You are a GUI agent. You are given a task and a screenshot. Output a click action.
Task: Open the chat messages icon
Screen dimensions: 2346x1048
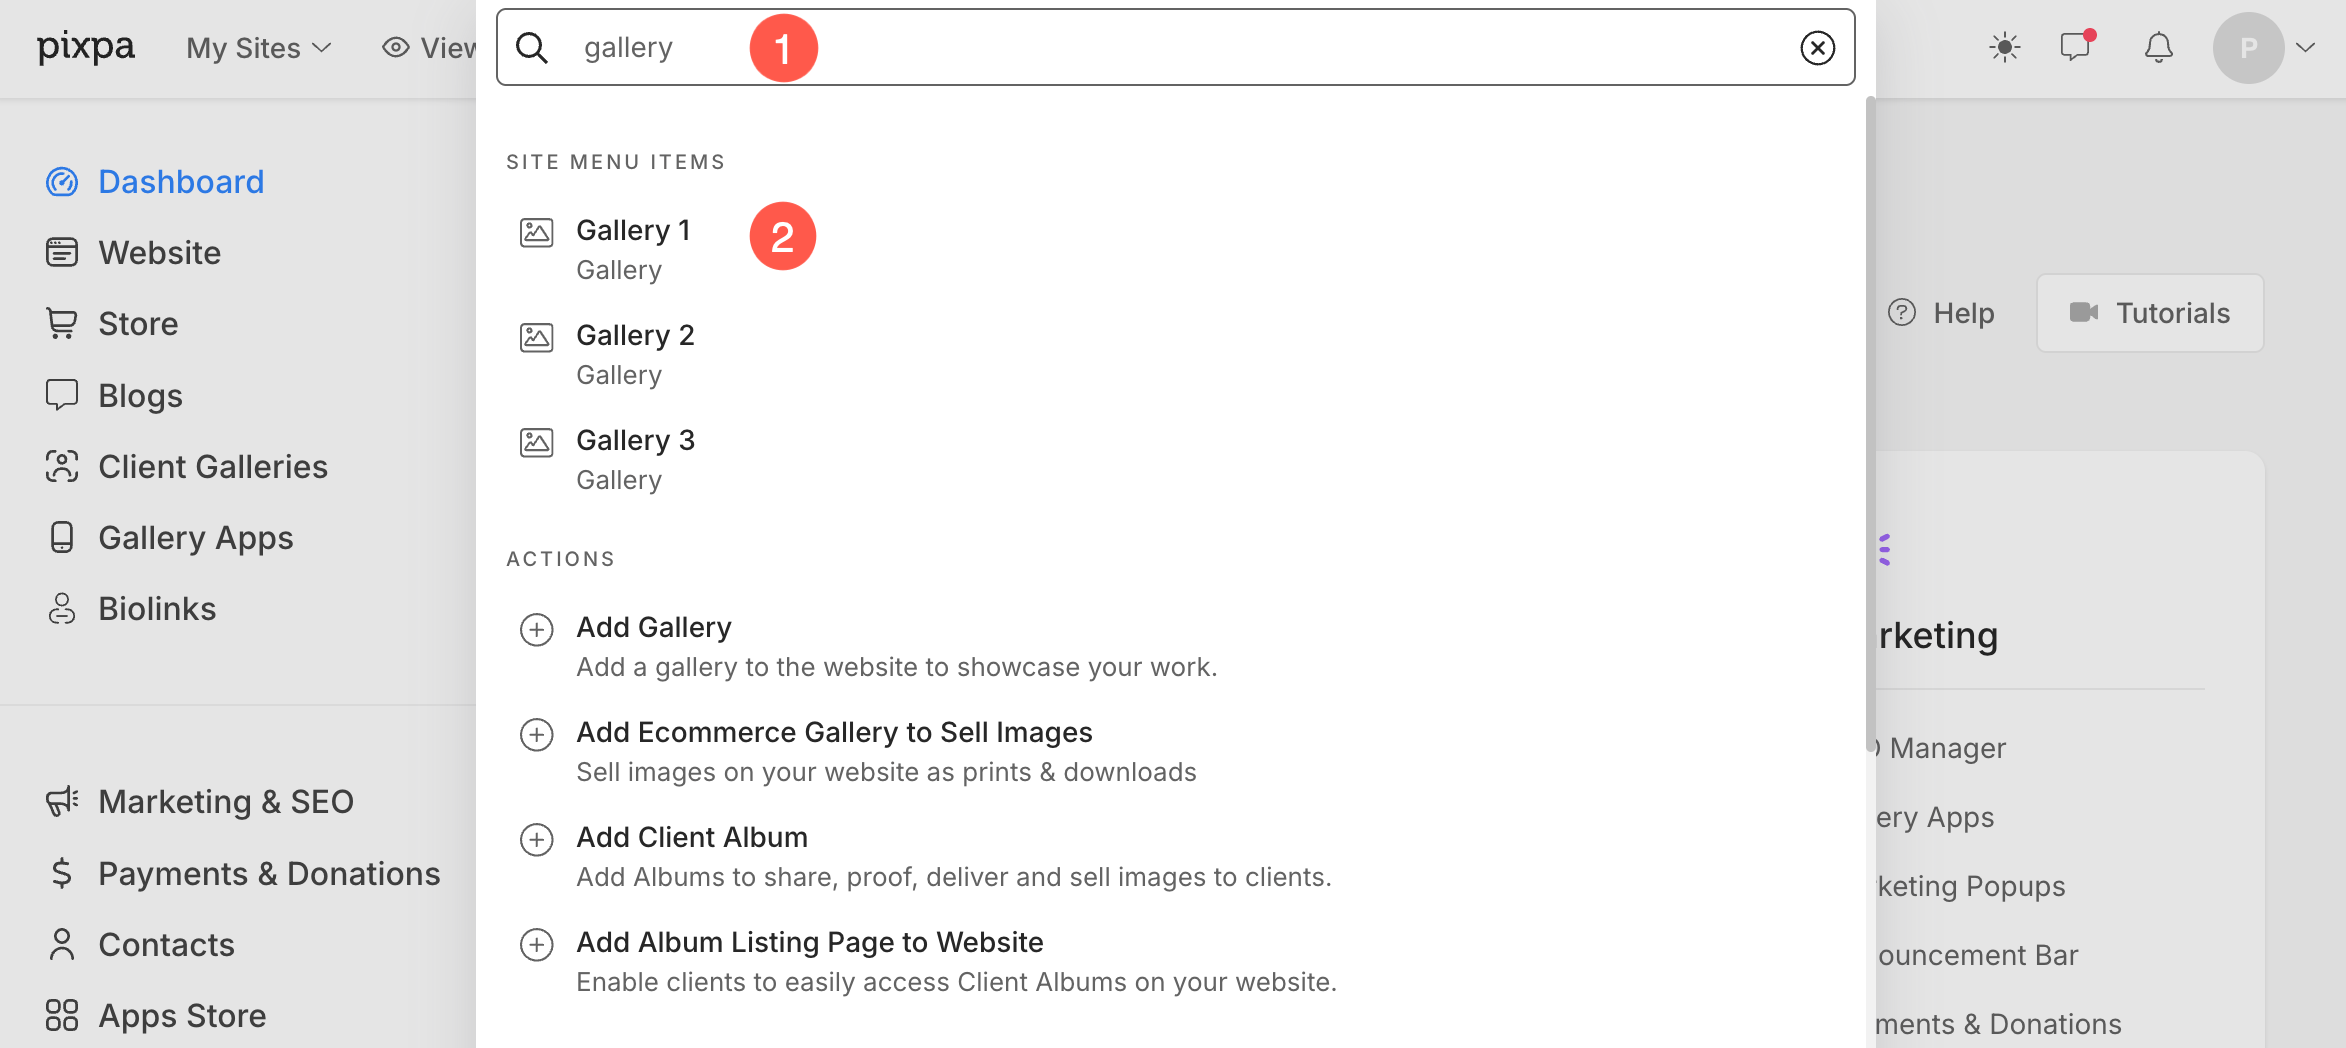click(2075, 48)
